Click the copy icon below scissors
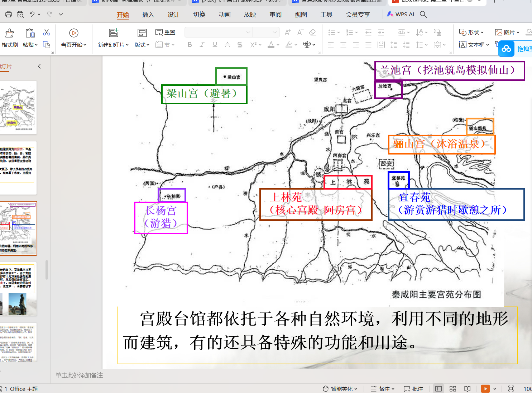Viewport: 532px width, 393px height. [46, 44]
